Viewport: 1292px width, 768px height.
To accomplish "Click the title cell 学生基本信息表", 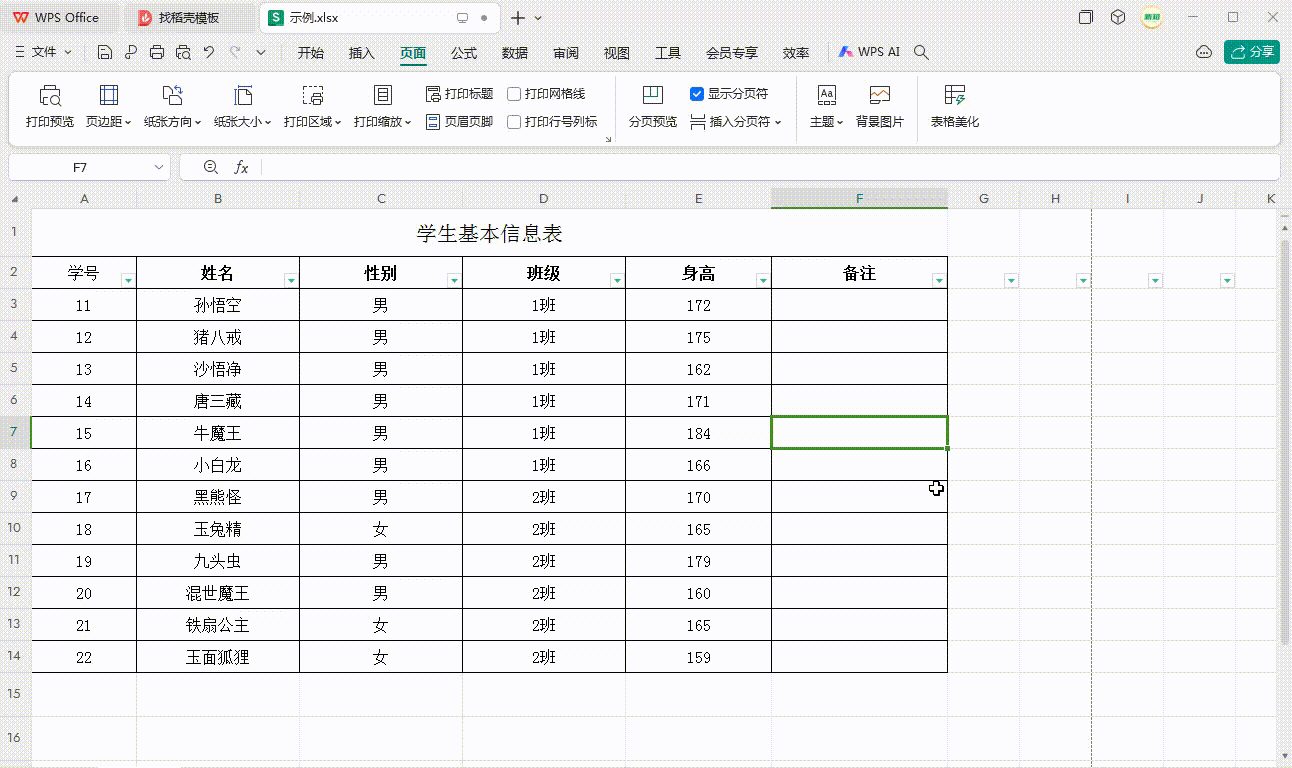I will 490,233.
